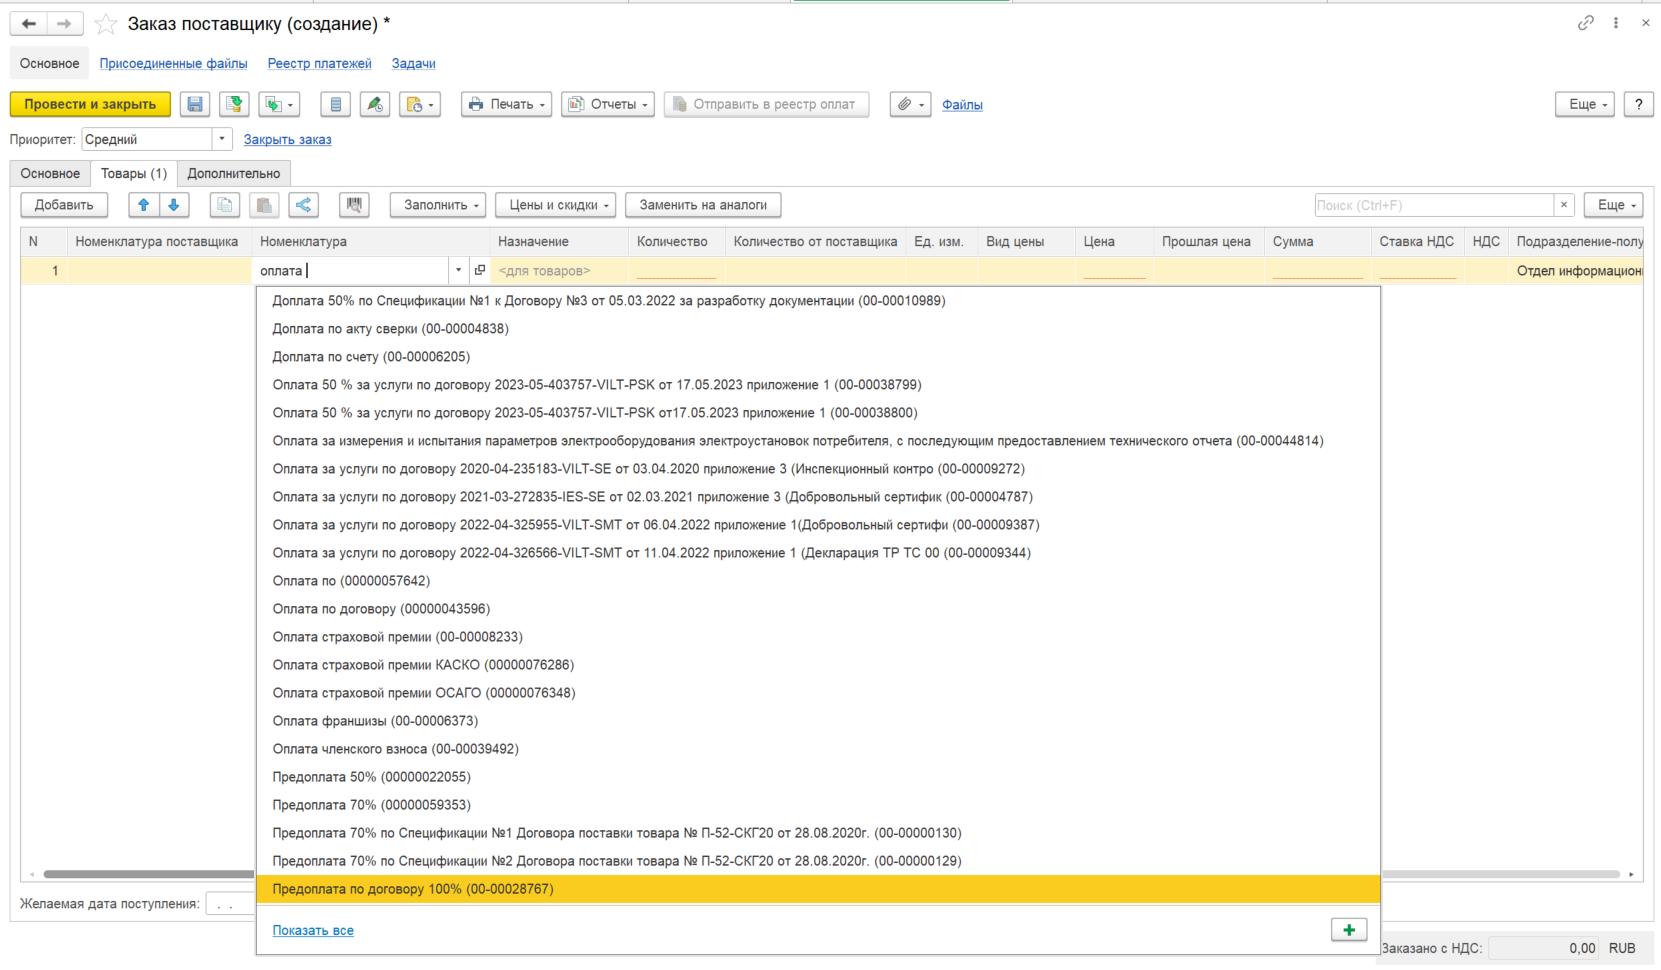Image resolution: width=1661 pixels, height=970 pixels.
Task: Click the table search field (Ctrl+F)
Action: [1434, 205]
